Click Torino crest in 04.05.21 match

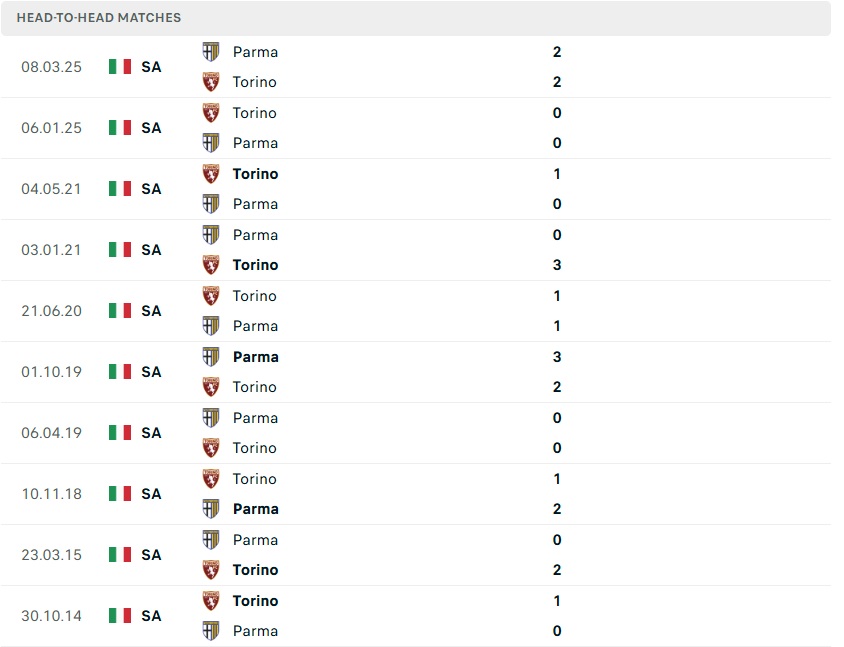[x=211, y=174]
